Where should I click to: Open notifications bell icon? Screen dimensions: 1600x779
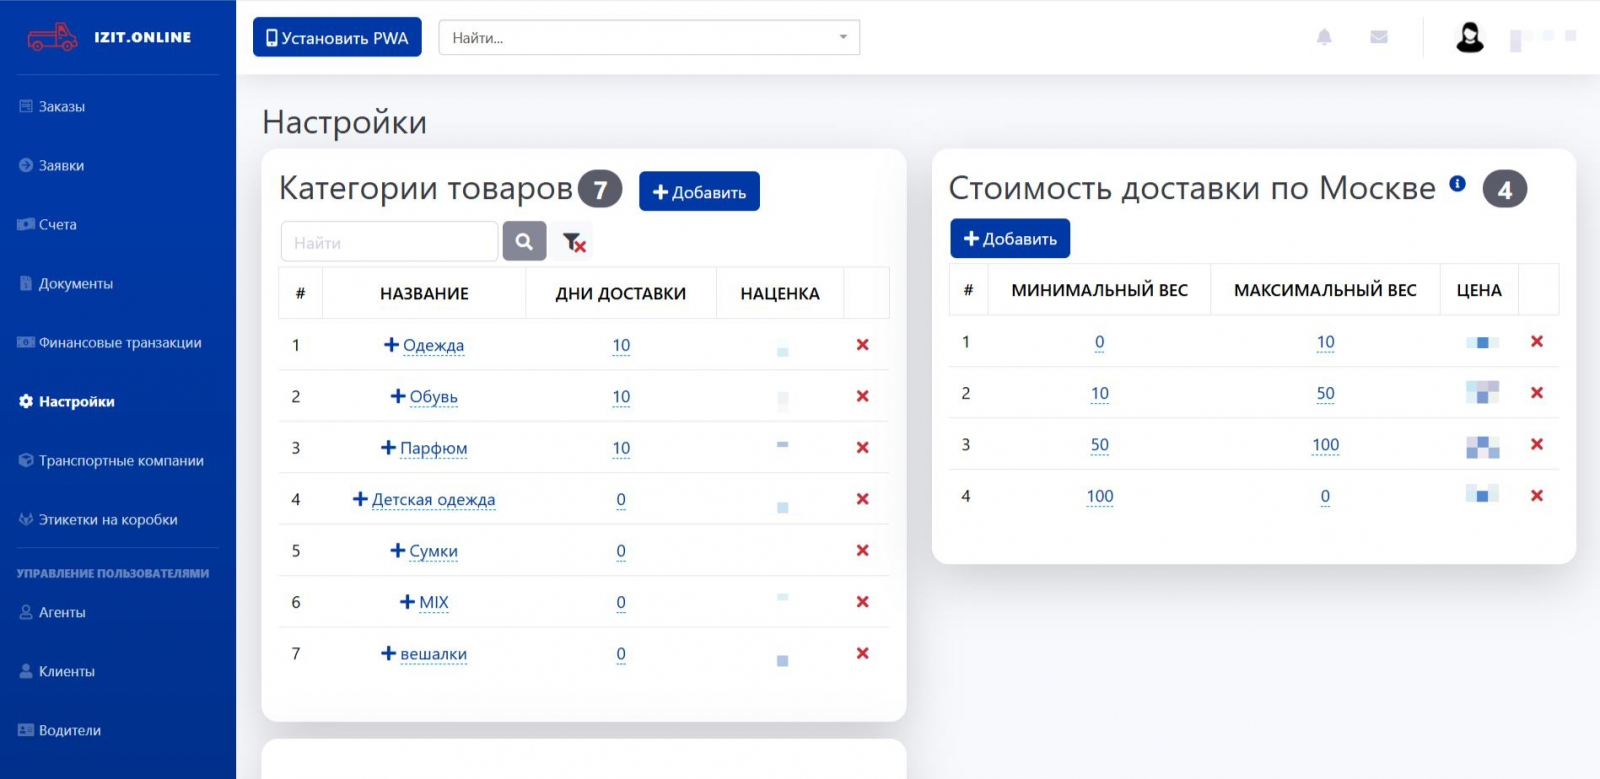coord(1324,37)
